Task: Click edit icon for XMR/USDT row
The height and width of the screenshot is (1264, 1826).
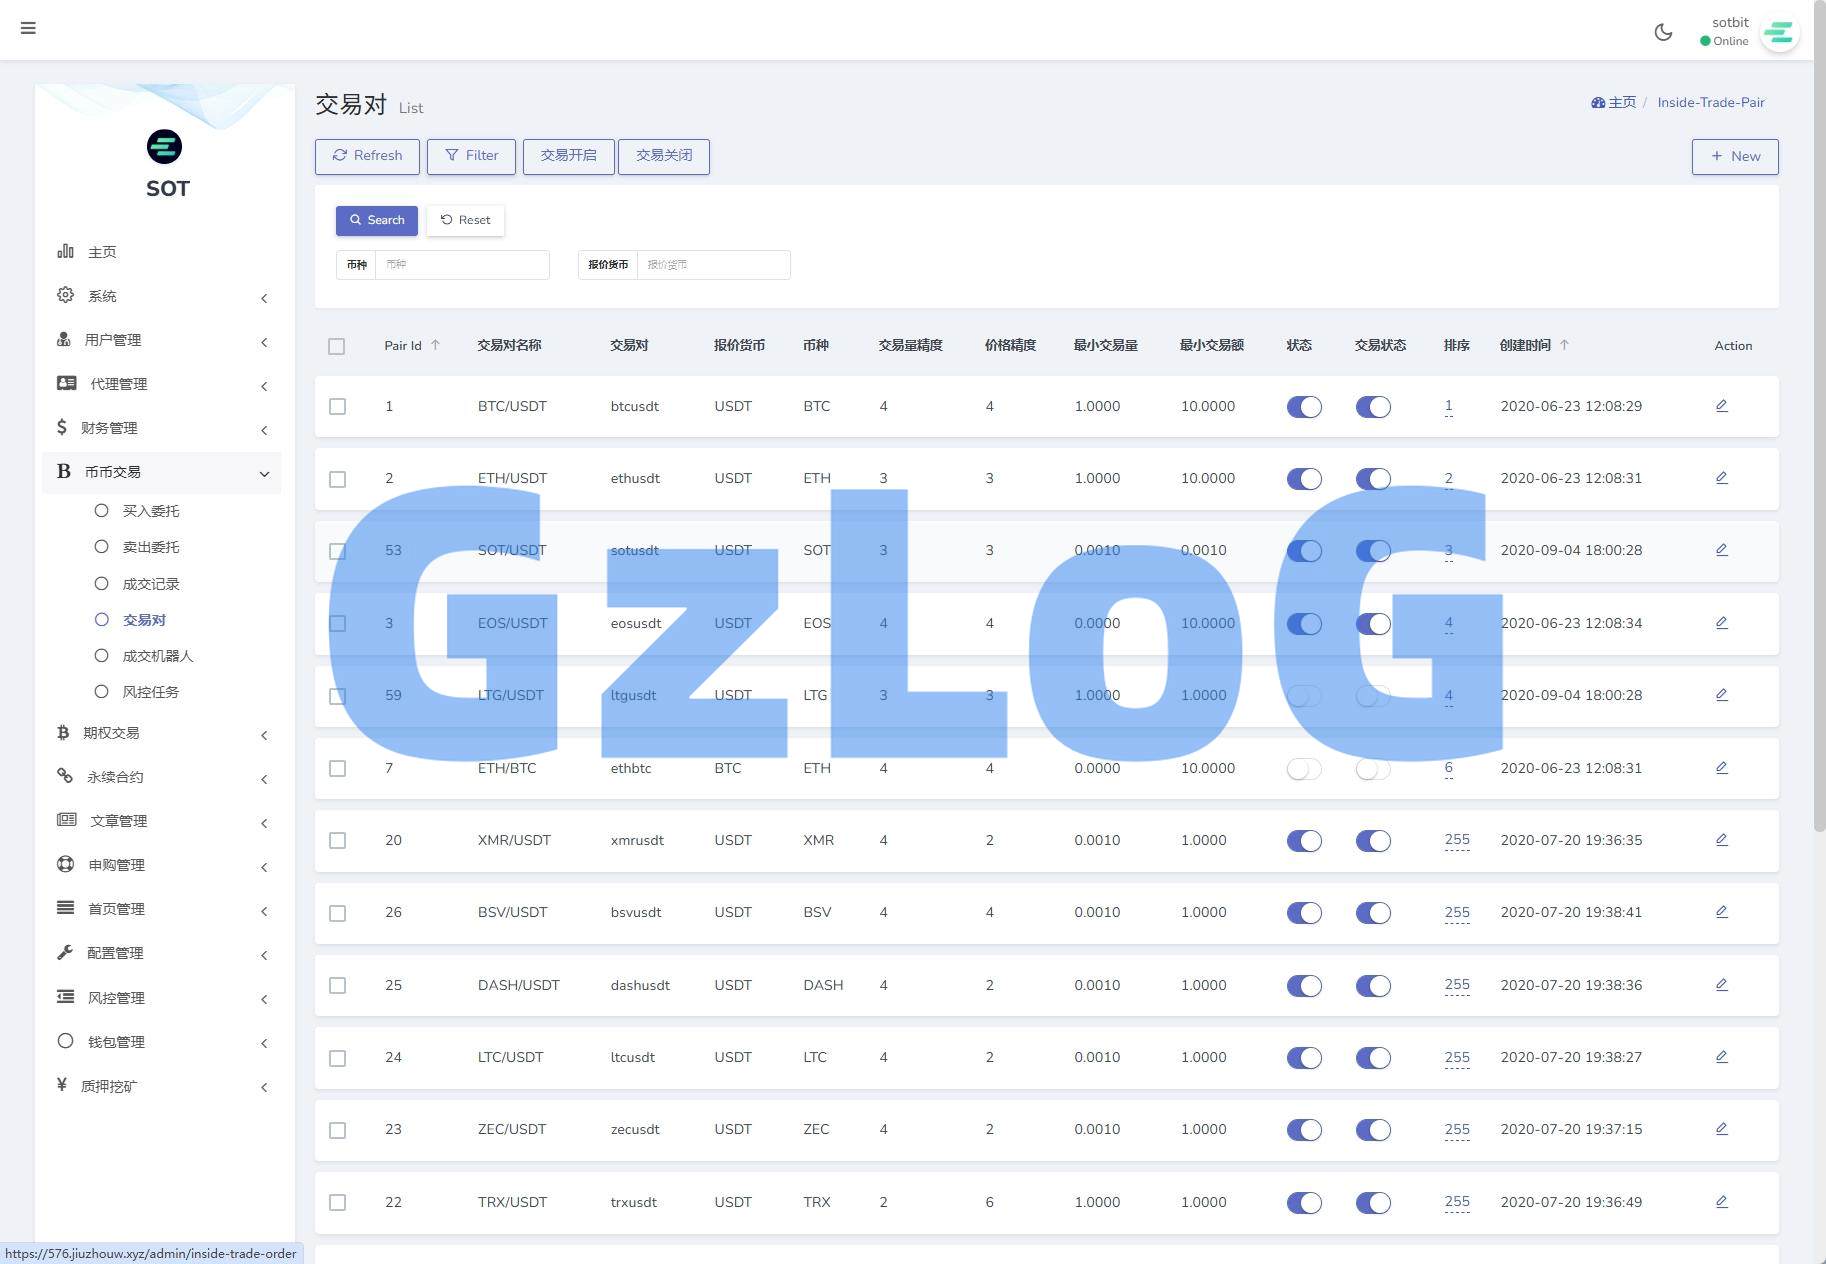Action: click(x=1721, y=840)
